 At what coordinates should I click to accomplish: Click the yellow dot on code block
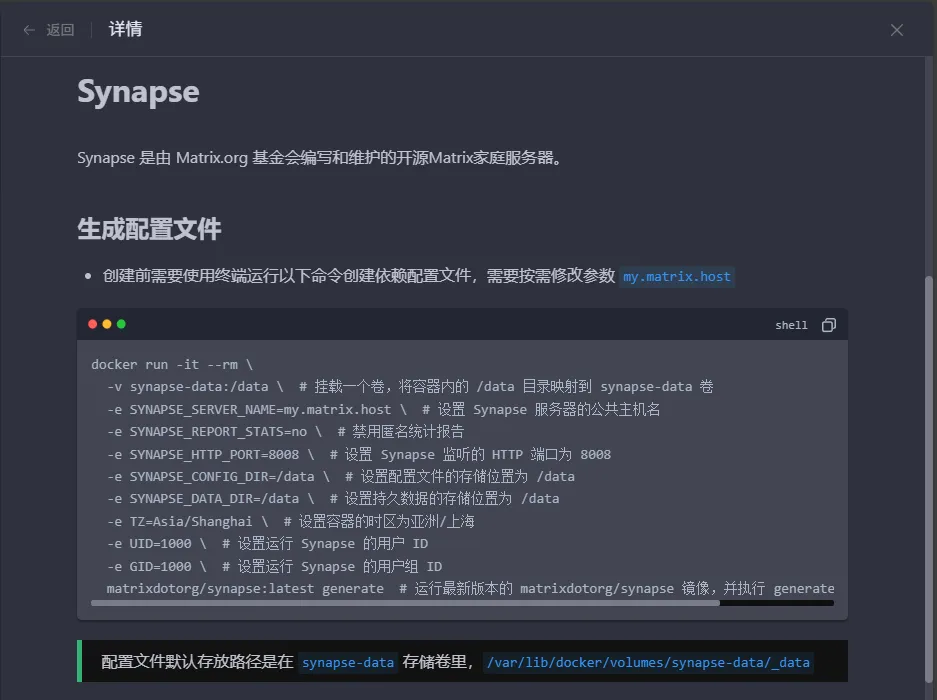[107, 324]
